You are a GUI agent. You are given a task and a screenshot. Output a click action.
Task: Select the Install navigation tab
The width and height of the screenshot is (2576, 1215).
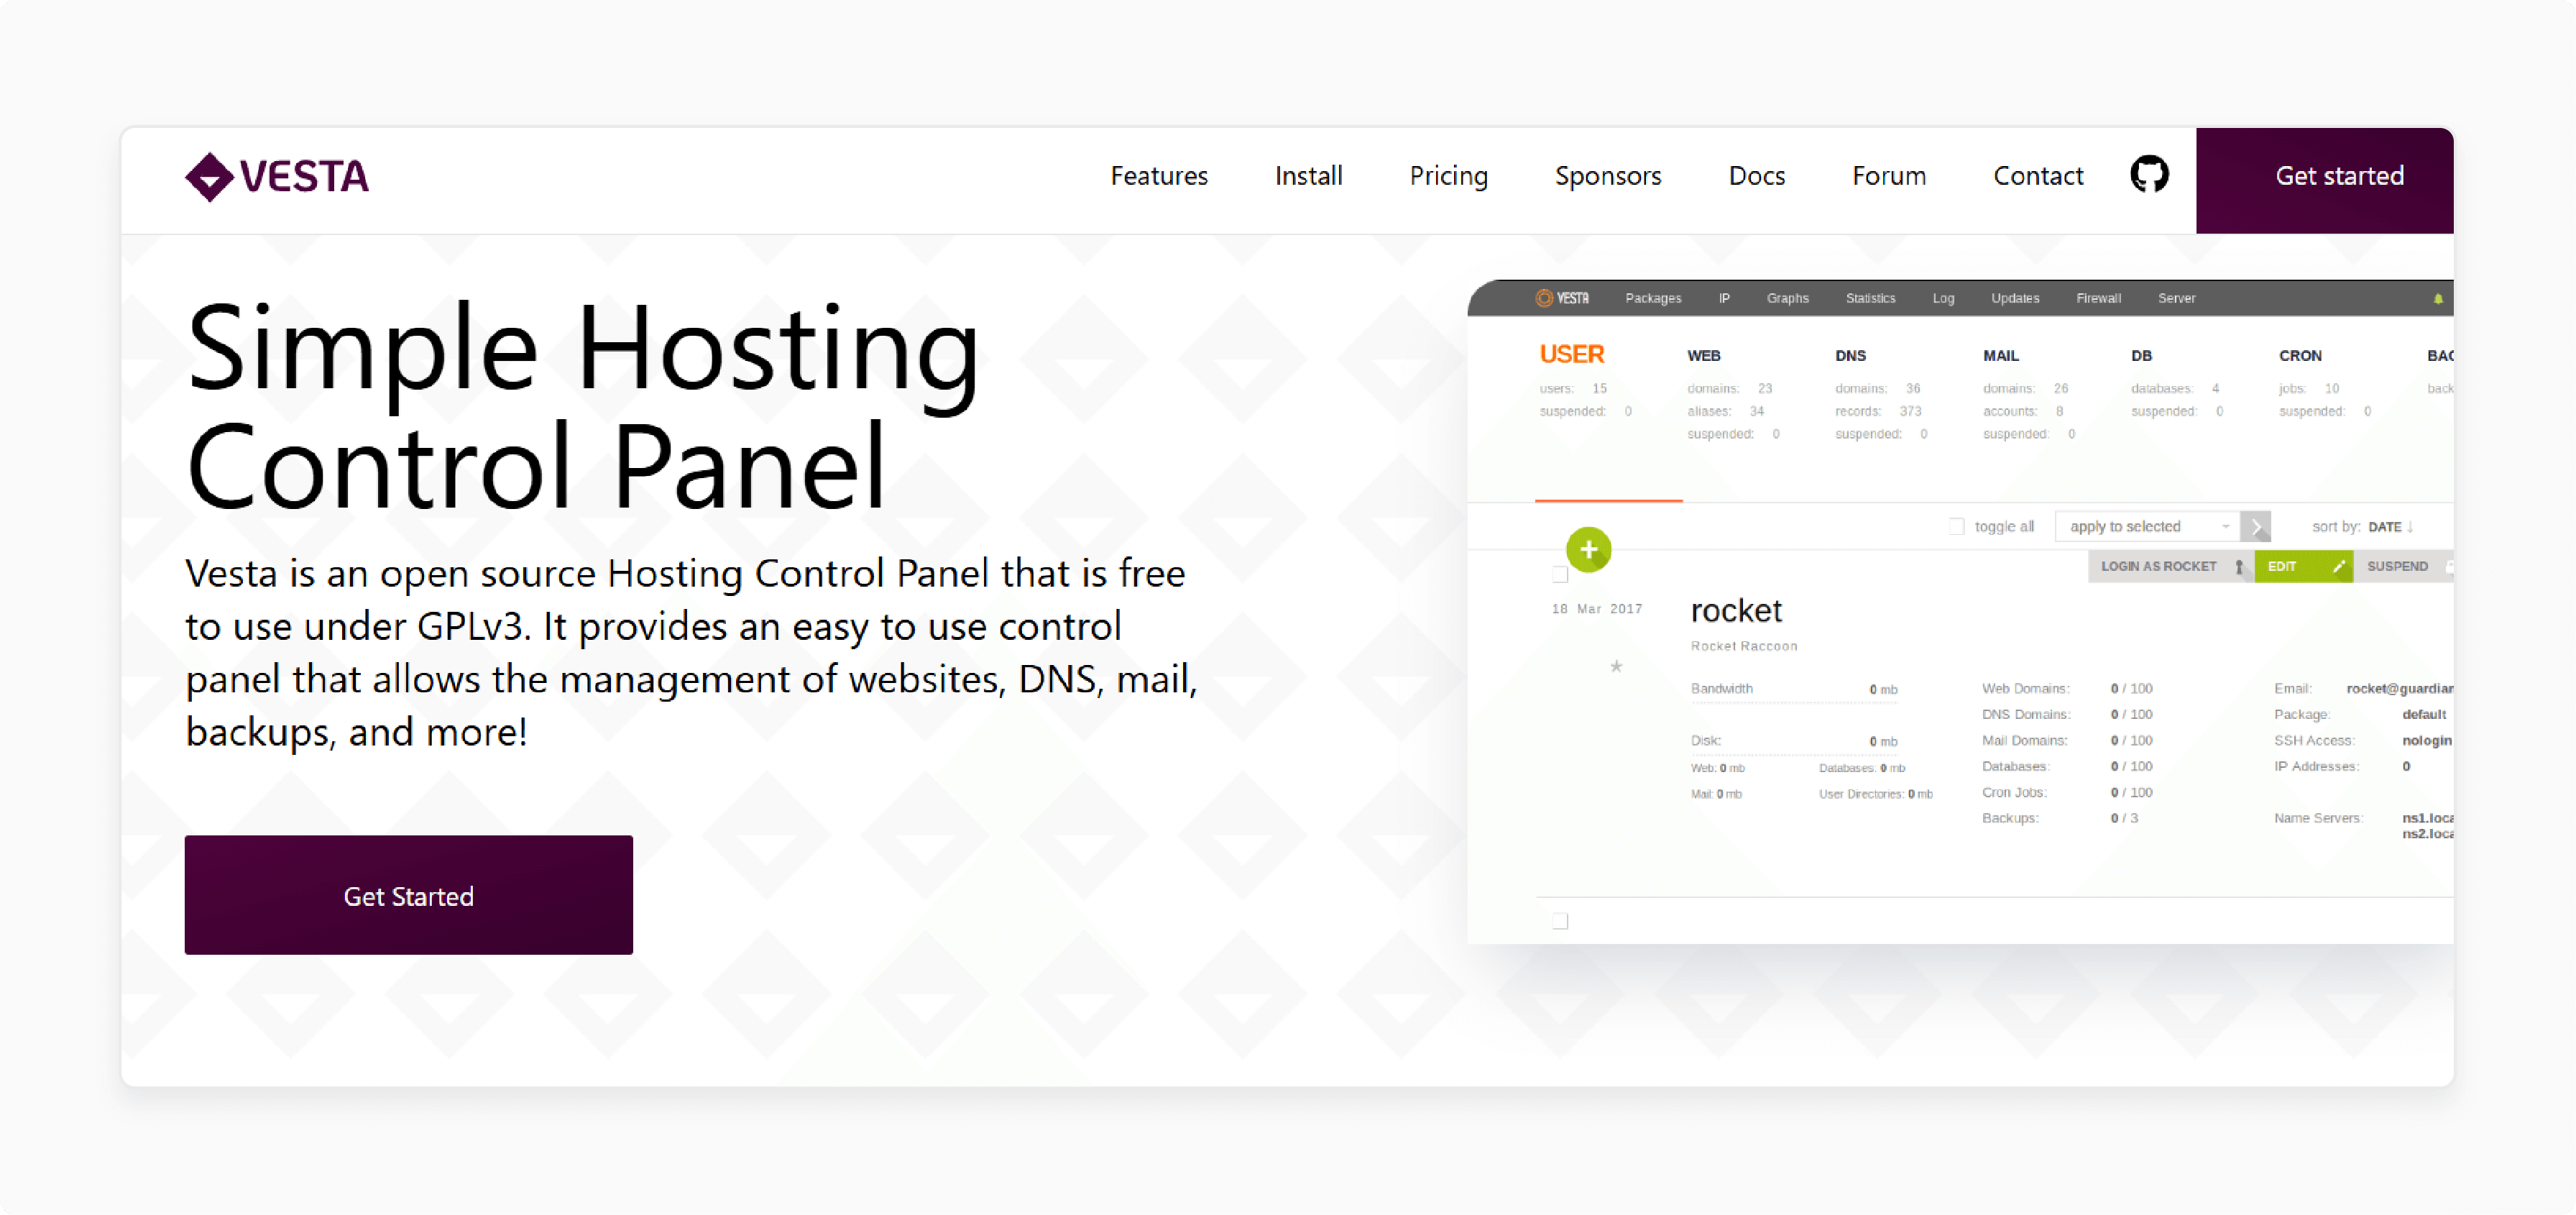point(1311,176)
